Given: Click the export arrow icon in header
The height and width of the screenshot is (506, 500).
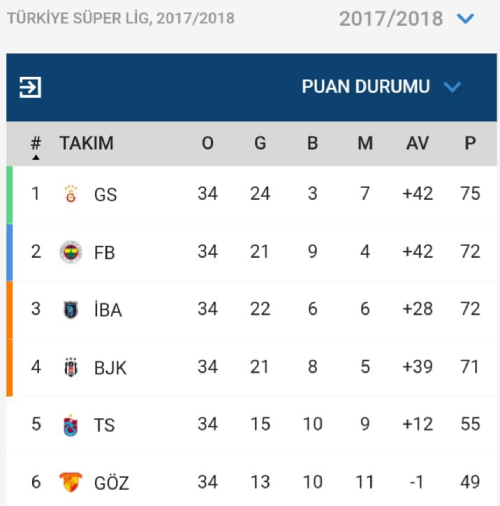Looking at the screenshot, I should (x=30, y=87).
